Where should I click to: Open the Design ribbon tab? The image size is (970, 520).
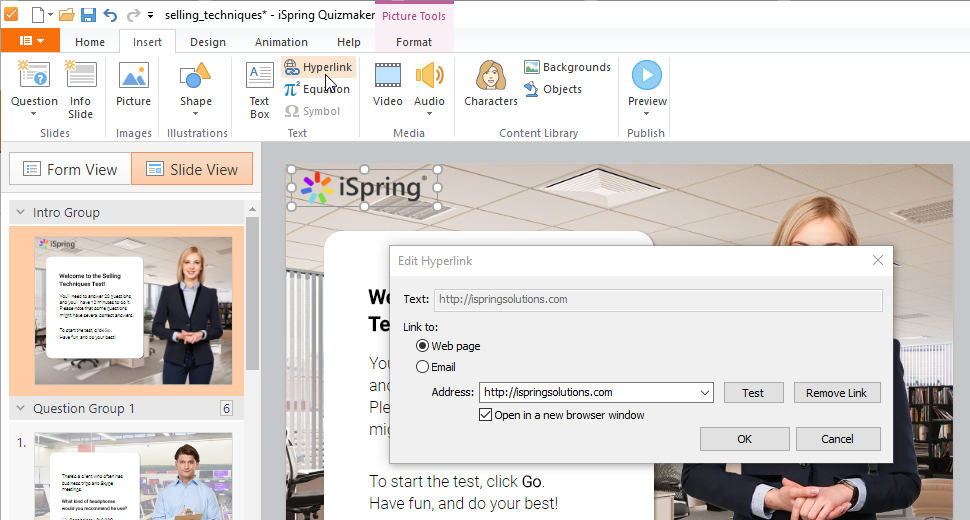208,42
